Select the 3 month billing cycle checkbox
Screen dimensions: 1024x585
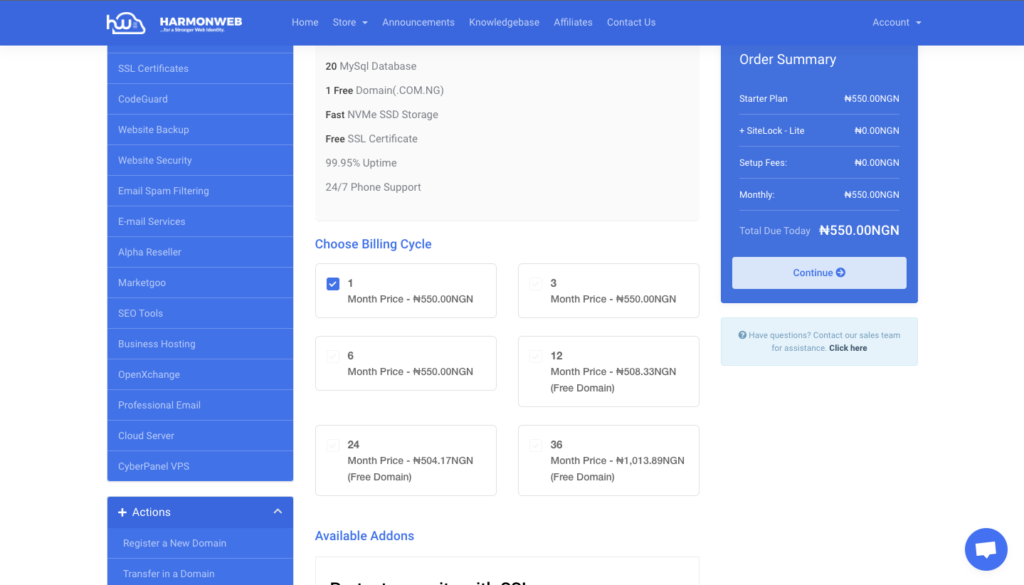coord(536,283)
